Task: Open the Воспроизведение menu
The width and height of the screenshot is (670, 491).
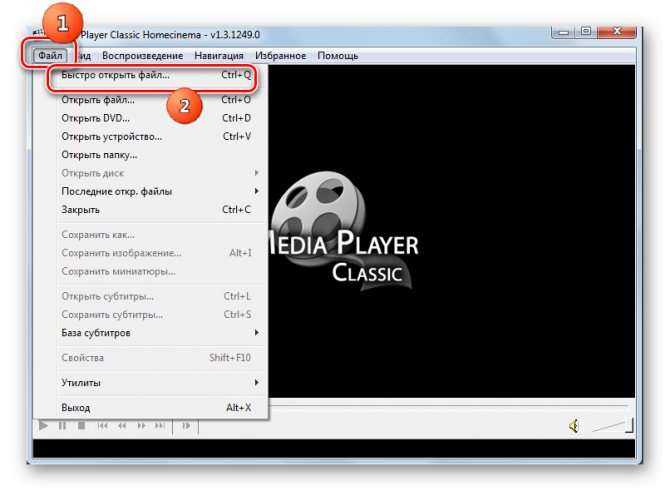Action: click(142, 56)
